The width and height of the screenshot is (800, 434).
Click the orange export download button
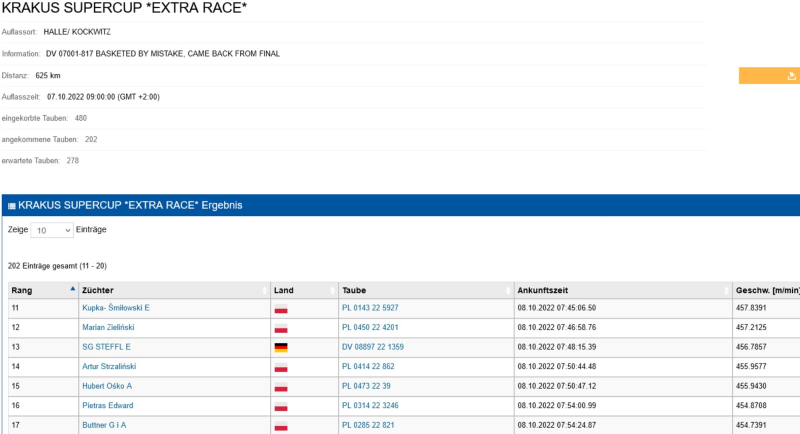791,75
